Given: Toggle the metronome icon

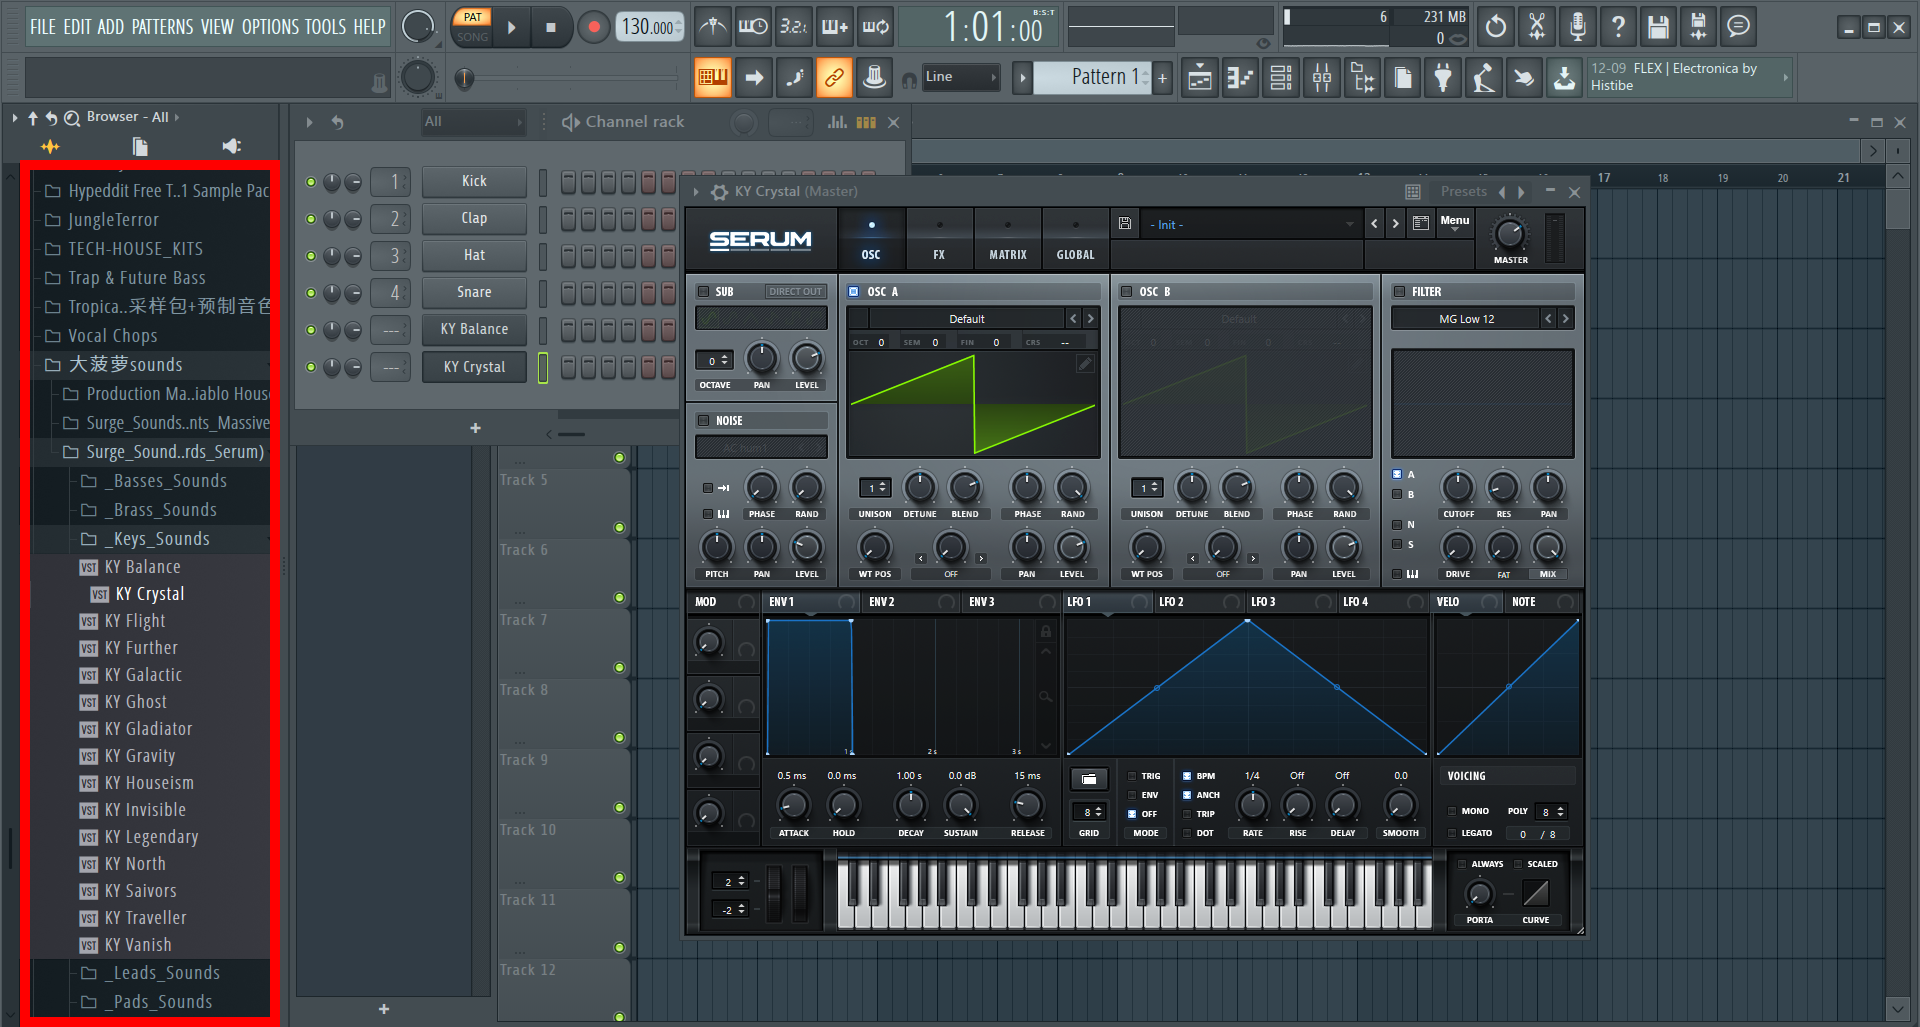Looking at the screenshot, I should [712, 27].
